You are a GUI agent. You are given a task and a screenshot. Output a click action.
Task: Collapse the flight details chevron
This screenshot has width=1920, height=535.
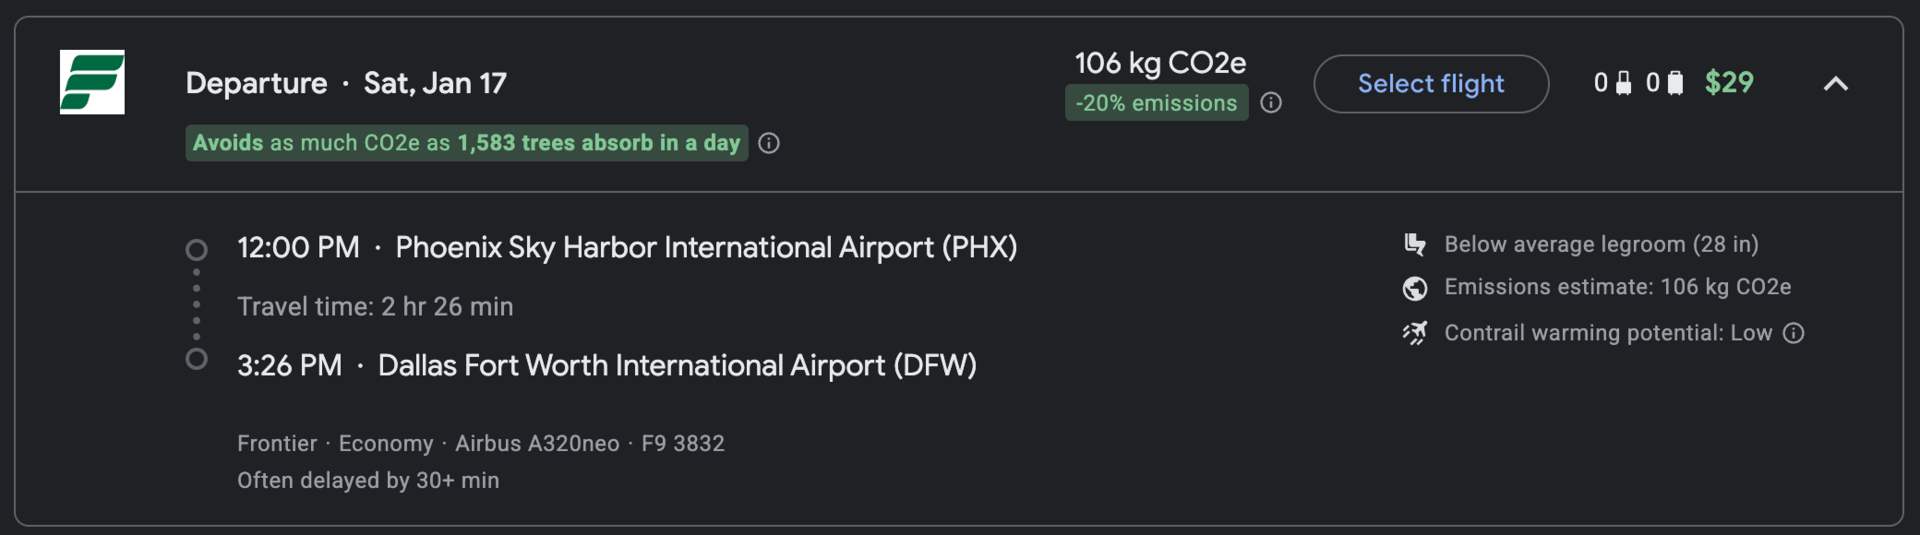1835,84
